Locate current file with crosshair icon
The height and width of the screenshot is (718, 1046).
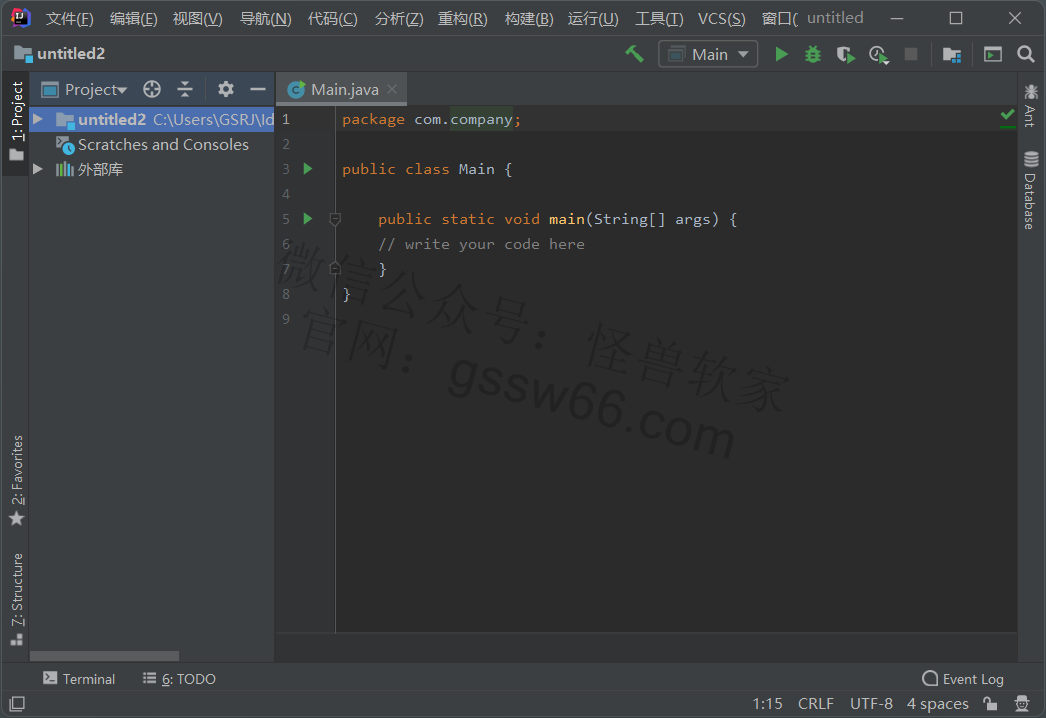coord(152,89)
